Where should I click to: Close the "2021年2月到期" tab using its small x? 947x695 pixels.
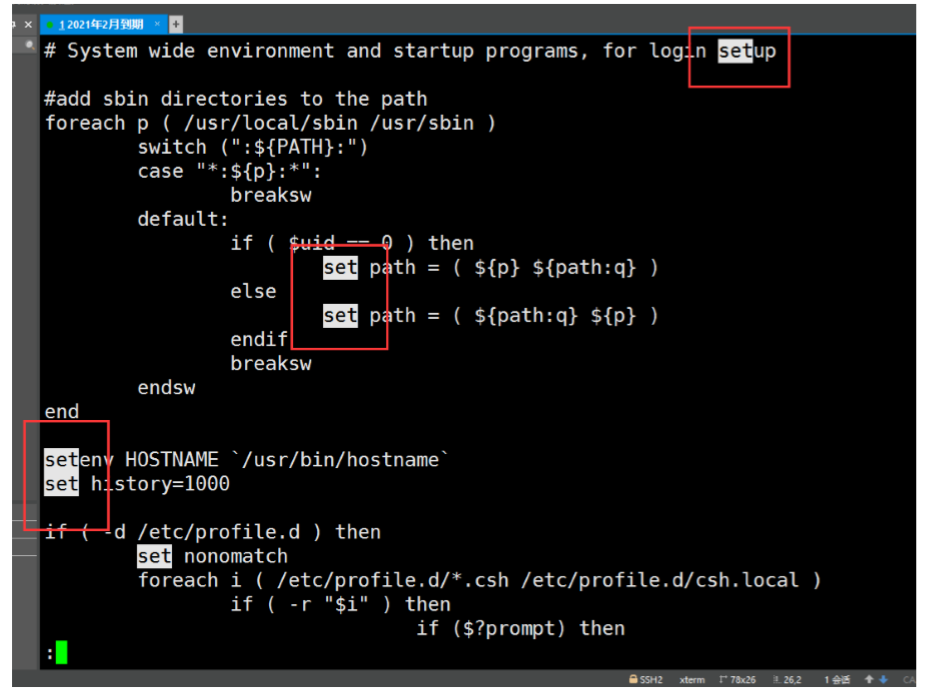point(157,24)
